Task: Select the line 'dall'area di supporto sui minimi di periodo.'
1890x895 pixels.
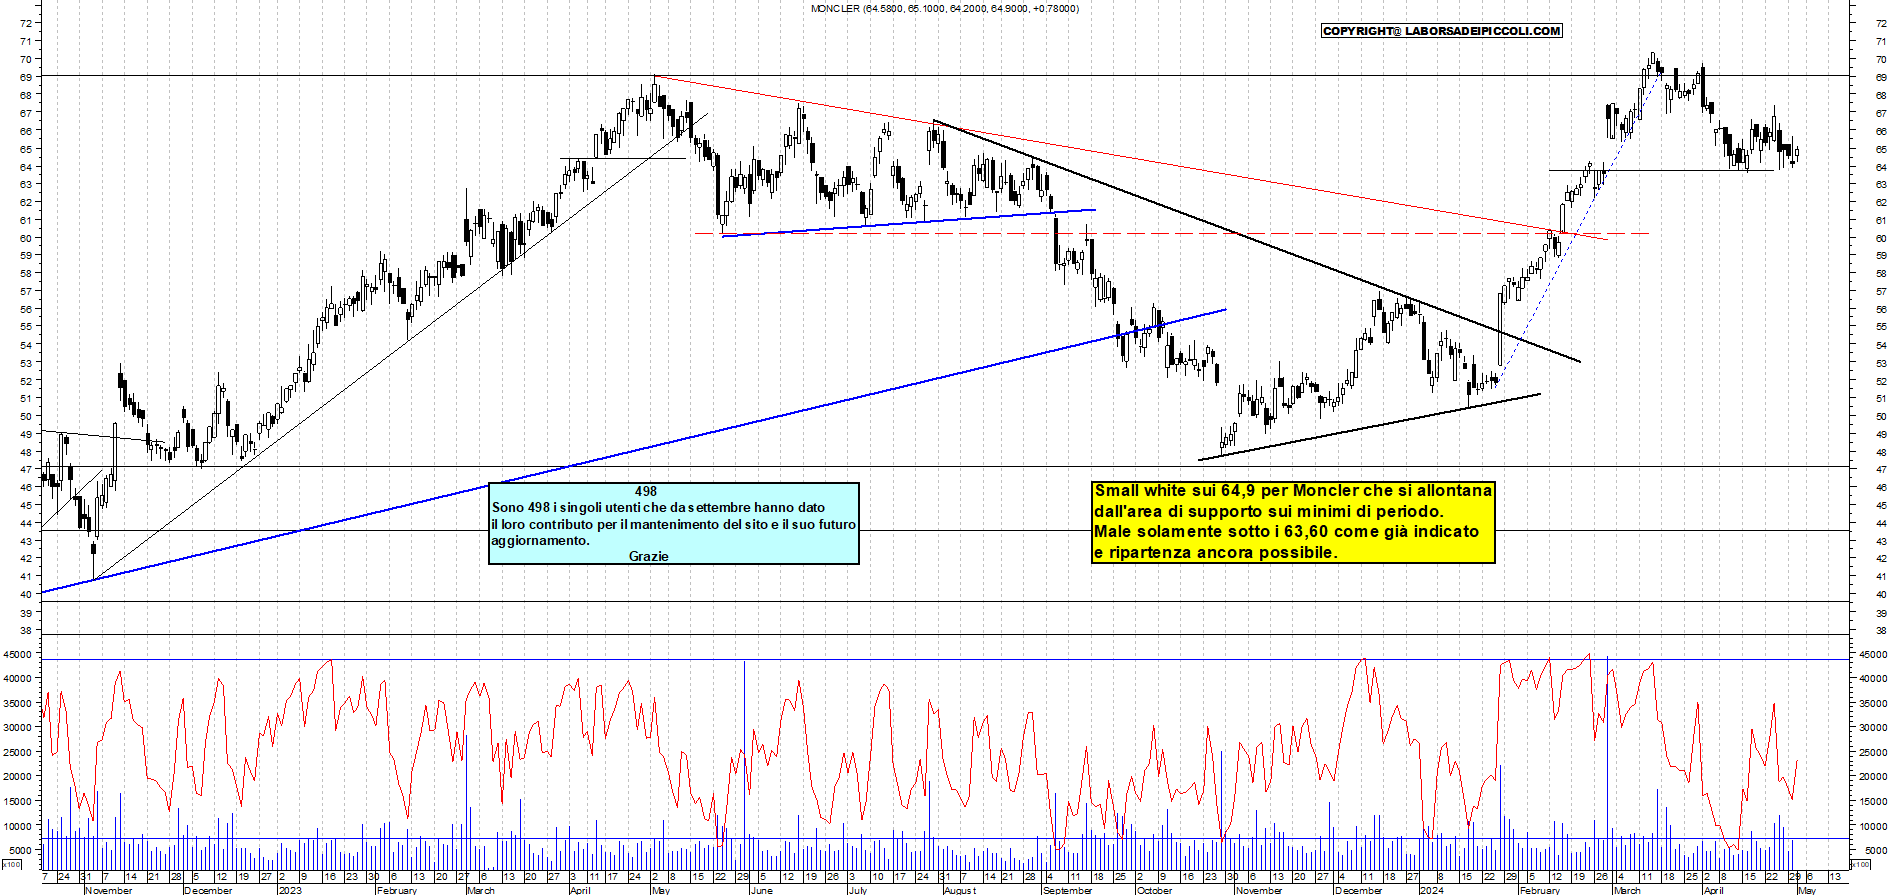Action: 1268,511
